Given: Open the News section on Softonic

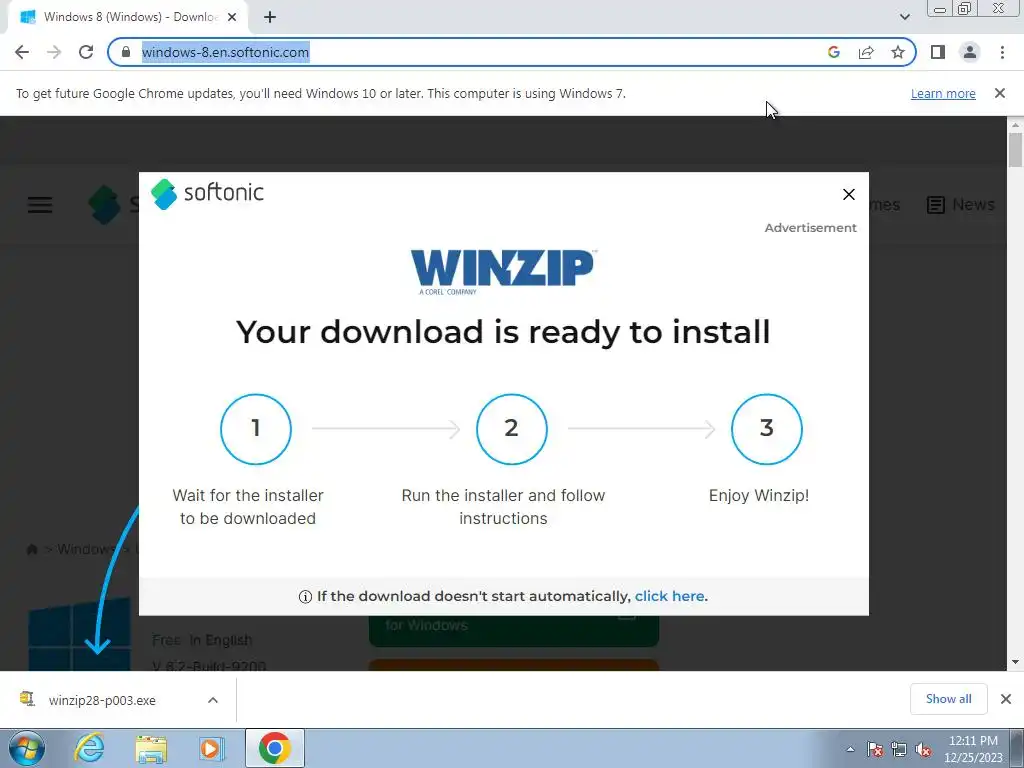Looking at the screenshot, I should tap(961, 205).
